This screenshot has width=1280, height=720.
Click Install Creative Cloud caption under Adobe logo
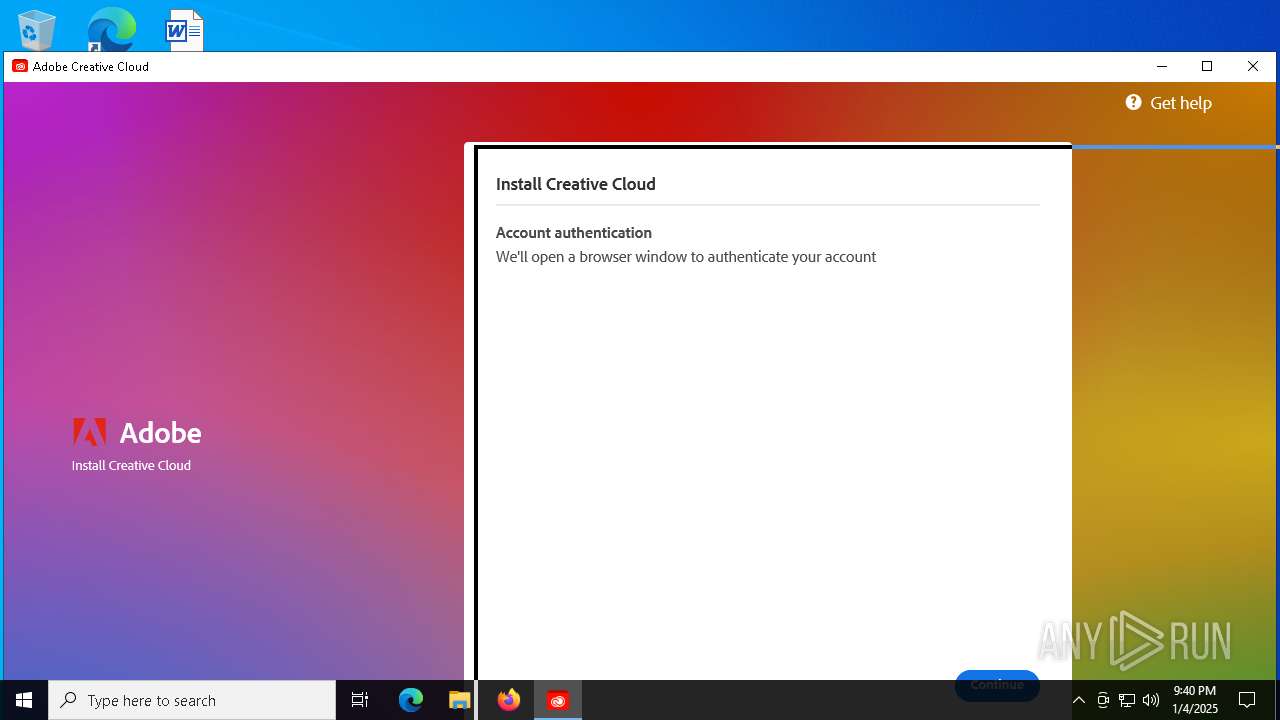pos(131,465)
